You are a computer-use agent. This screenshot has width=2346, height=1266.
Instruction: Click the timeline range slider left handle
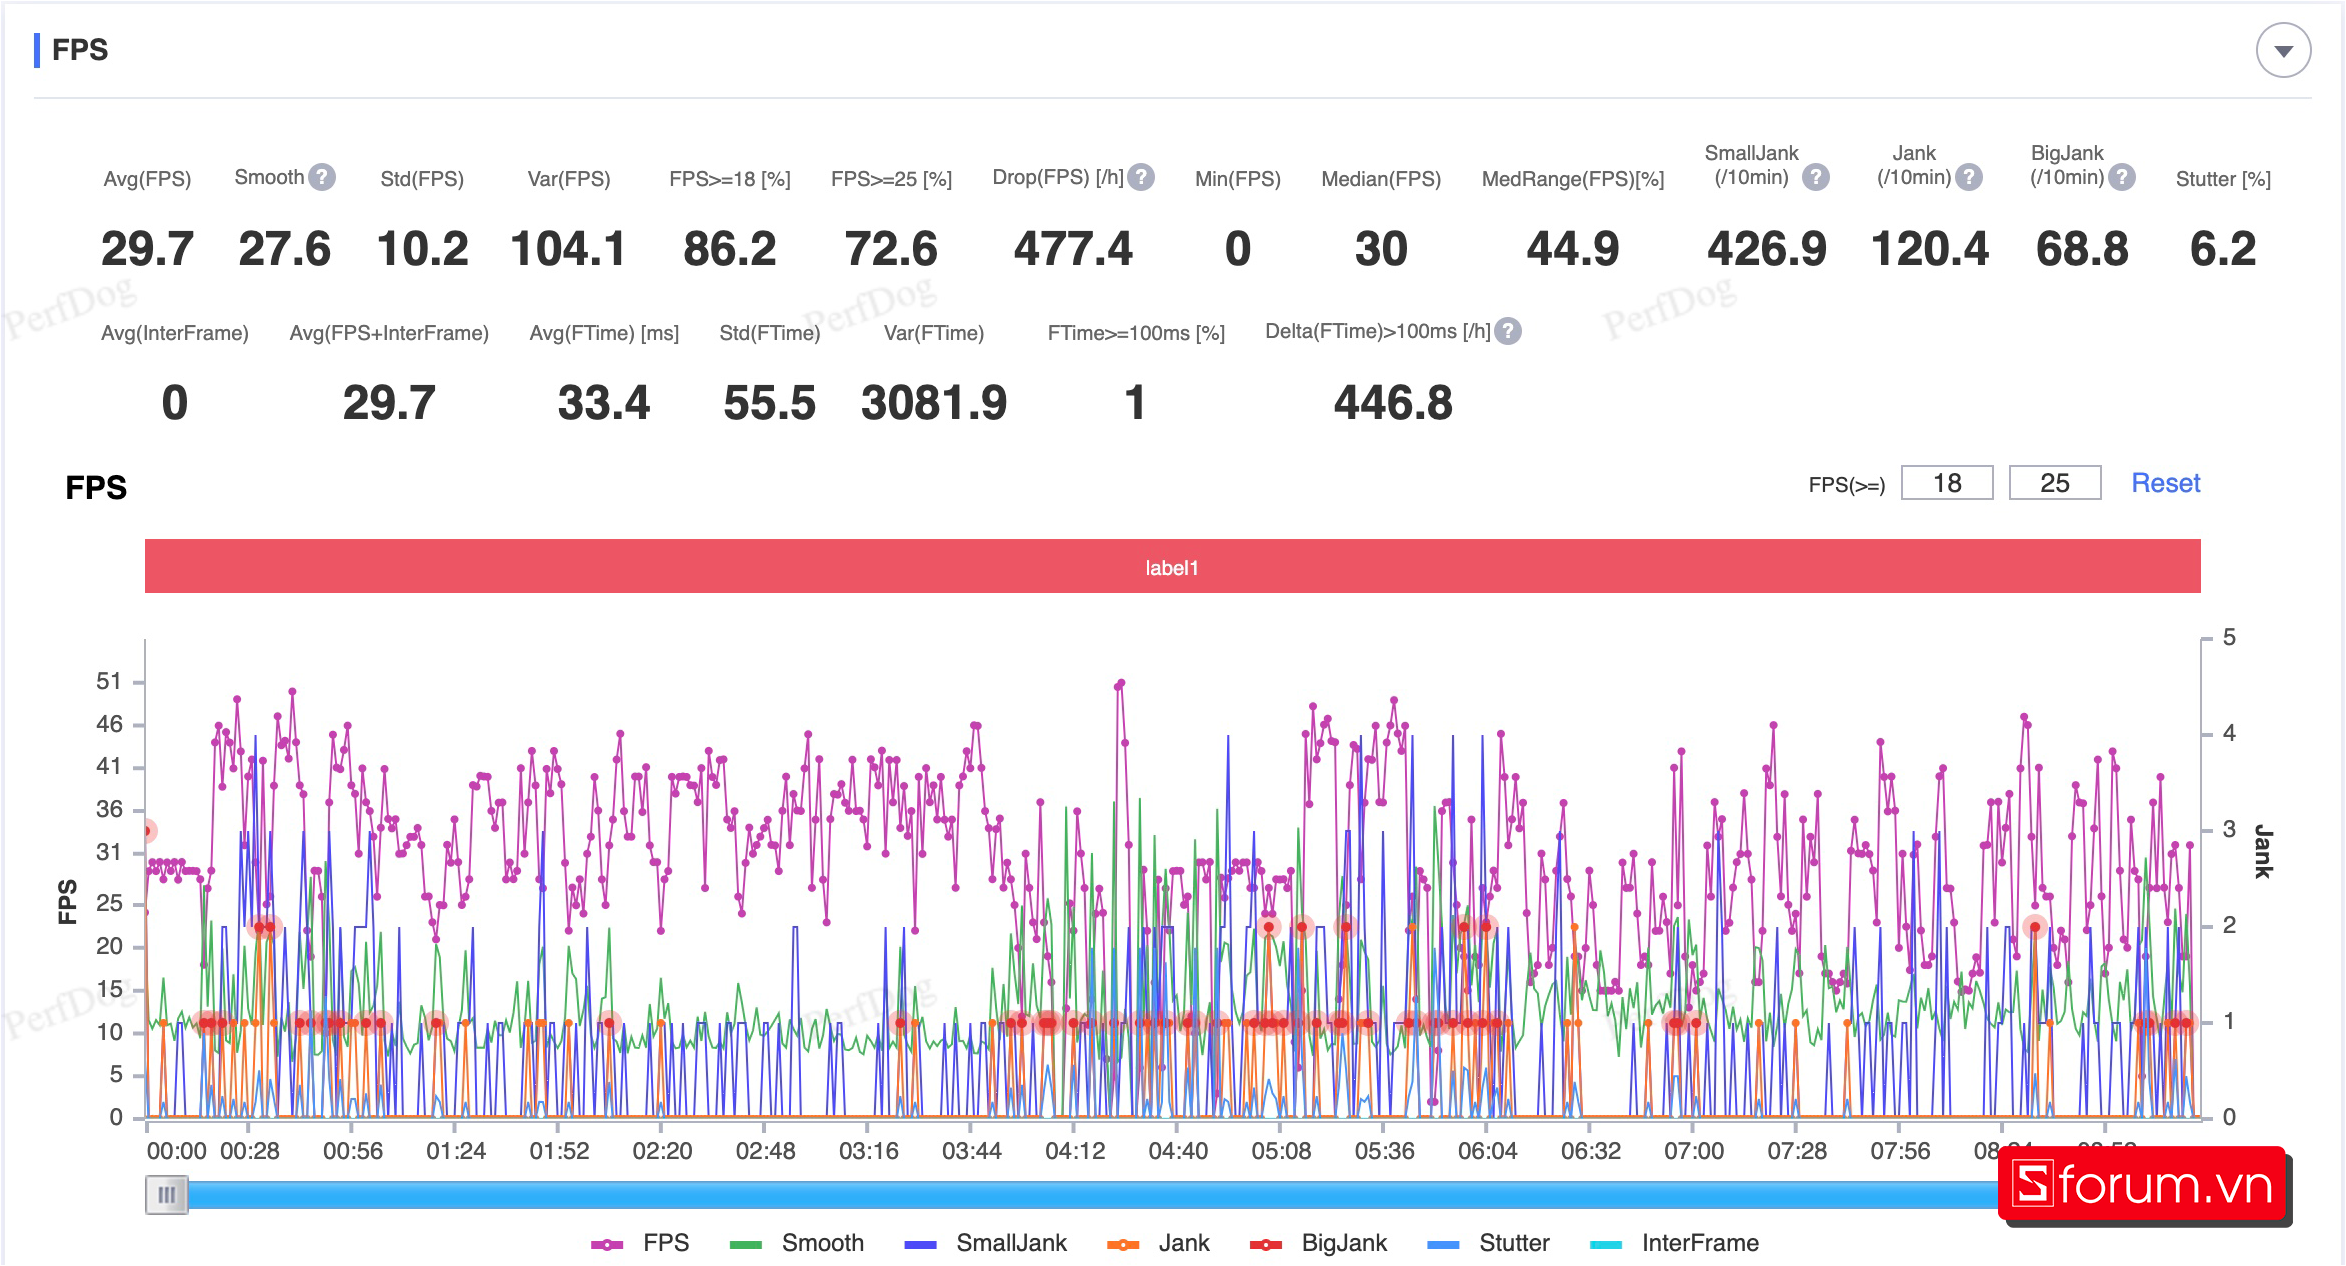tap(166, 1195)
